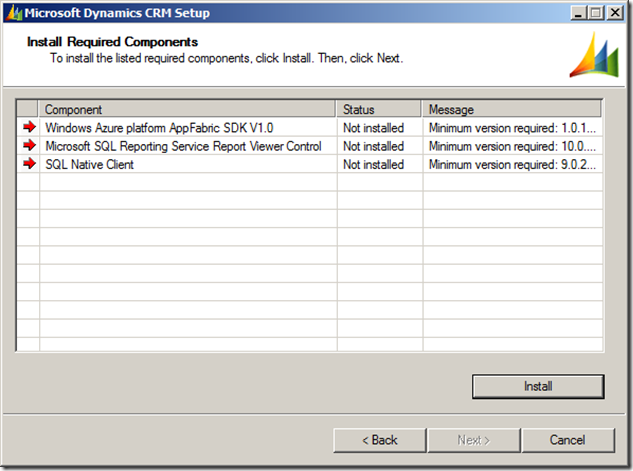Close the Microsoft Dynamics CRM Setup window
This screenshot has height=471, width=633.
click(x=617, y=12)
